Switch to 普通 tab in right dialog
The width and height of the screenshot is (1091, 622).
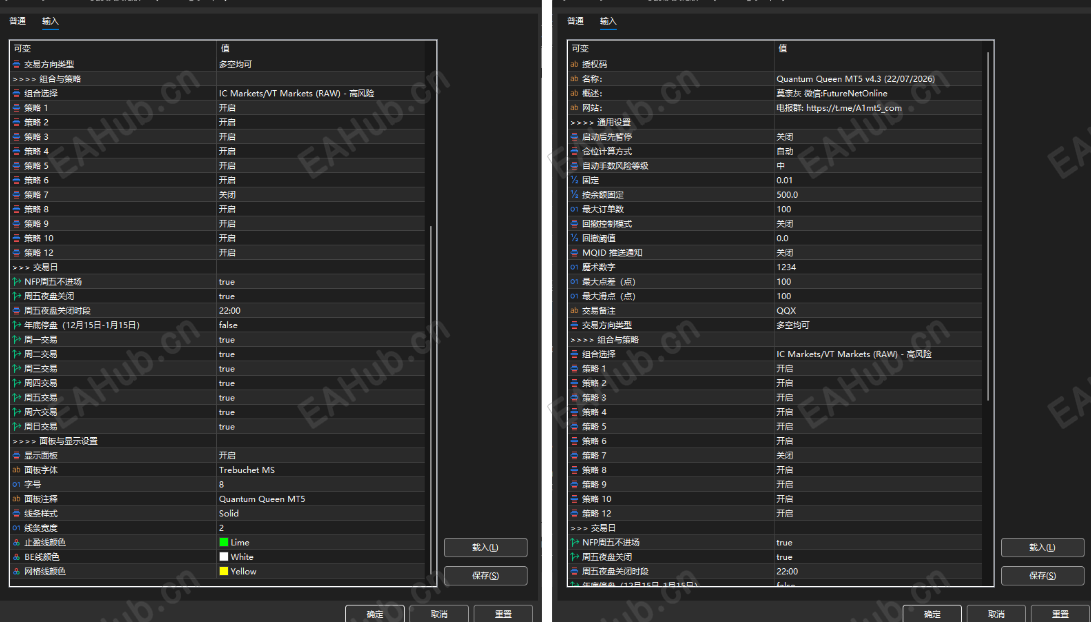[575, 21]
